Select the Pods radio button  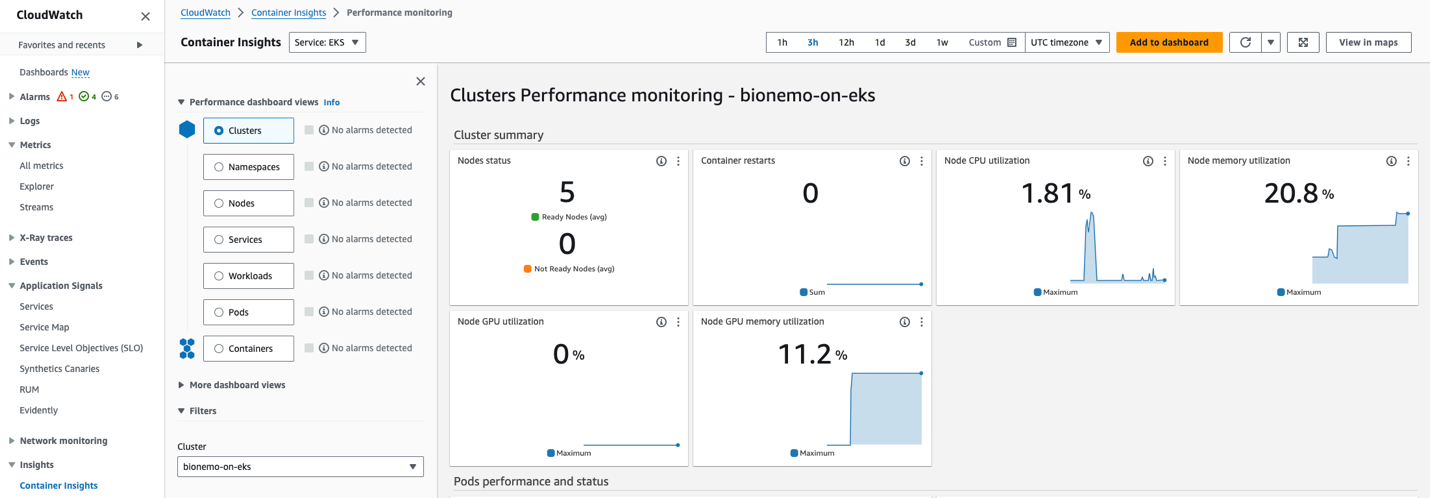point(219,312)
